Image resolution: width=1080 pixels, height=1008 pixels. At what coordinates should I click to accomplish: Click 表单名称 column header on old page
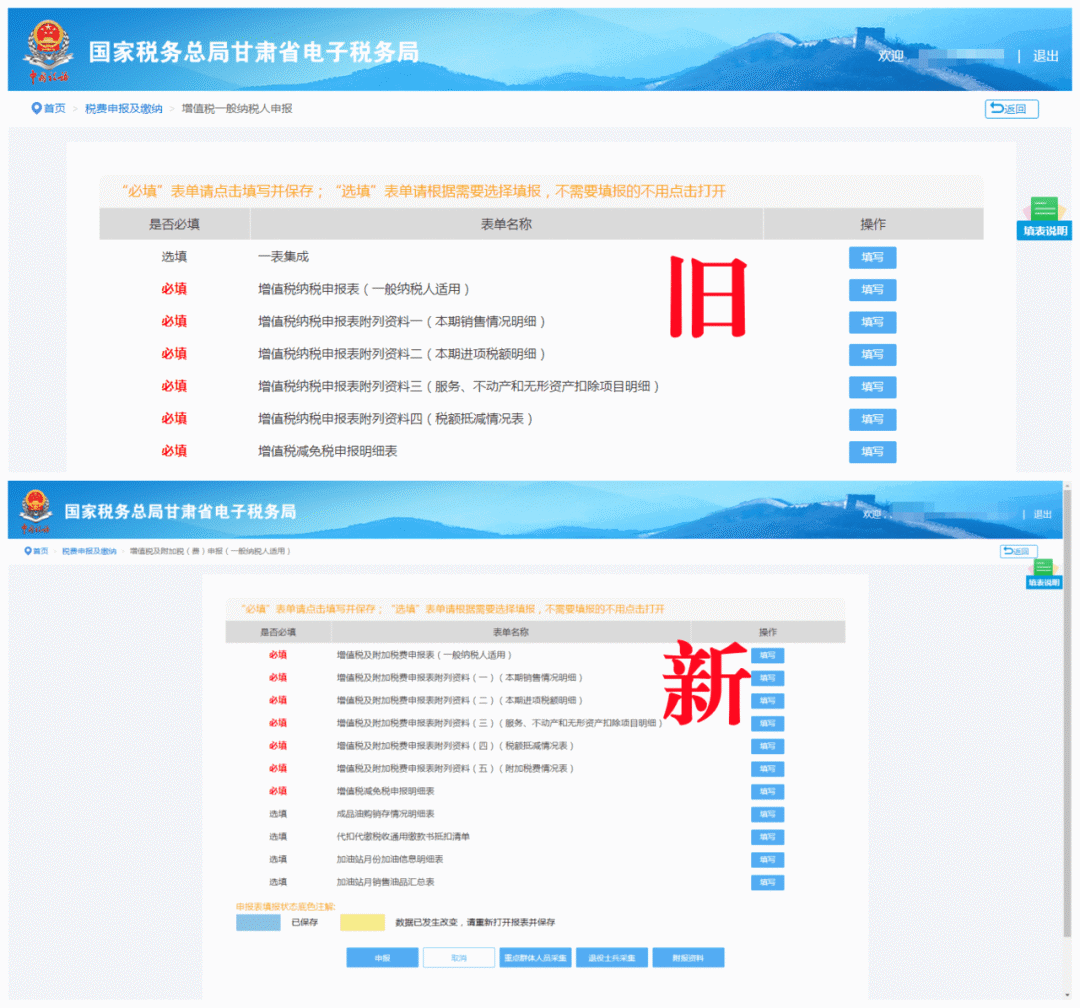506,224
